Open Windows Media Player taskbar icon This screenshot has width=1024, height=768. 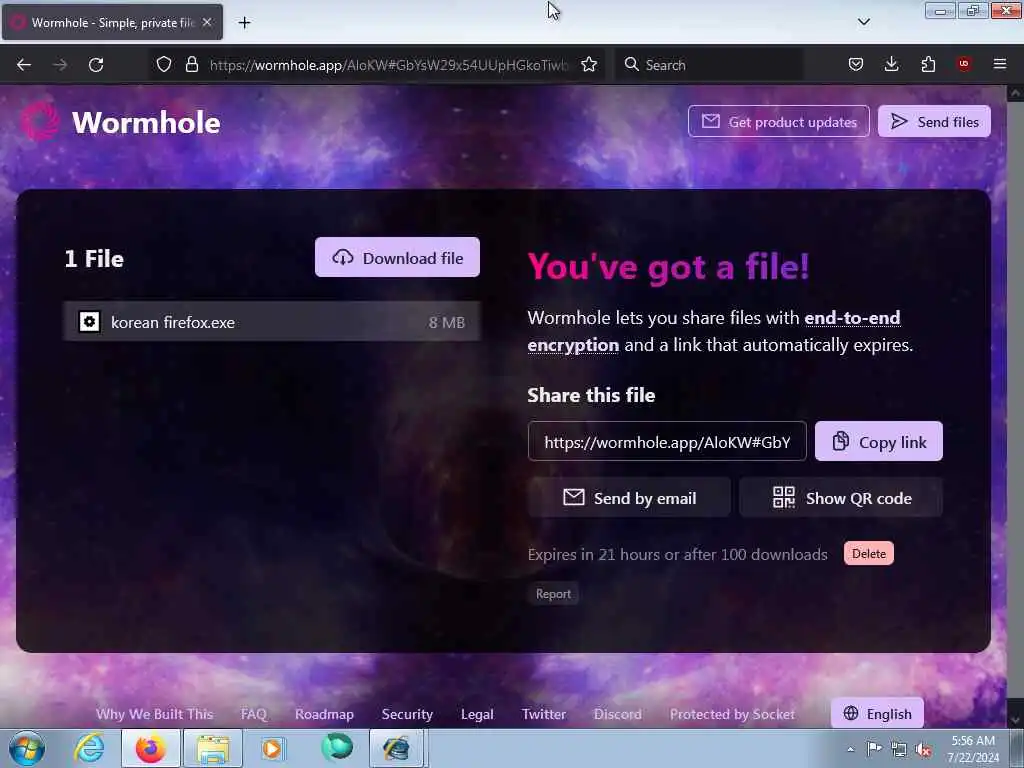click(x=274, y=748)
